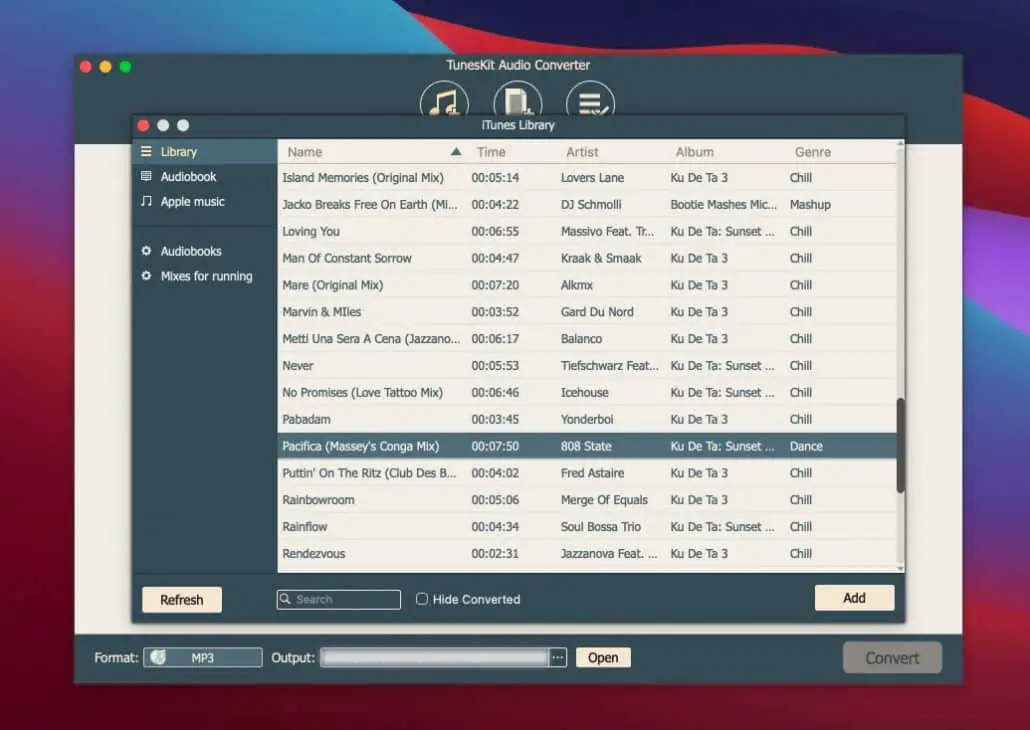
Task: Open the converted list icon
Action: tap(591, 101)
